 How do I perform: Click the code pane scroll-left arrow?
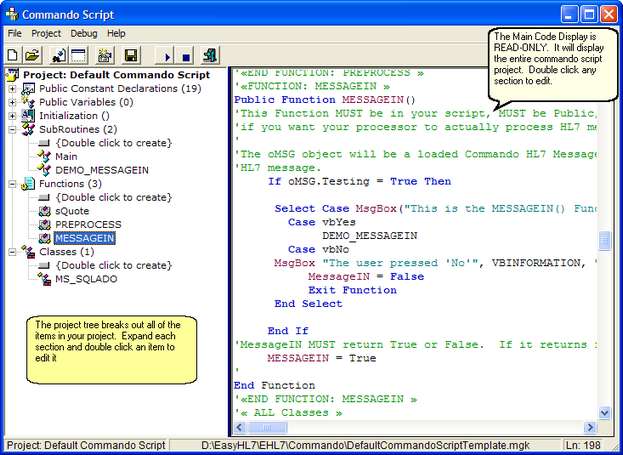[x=240, y=428]
